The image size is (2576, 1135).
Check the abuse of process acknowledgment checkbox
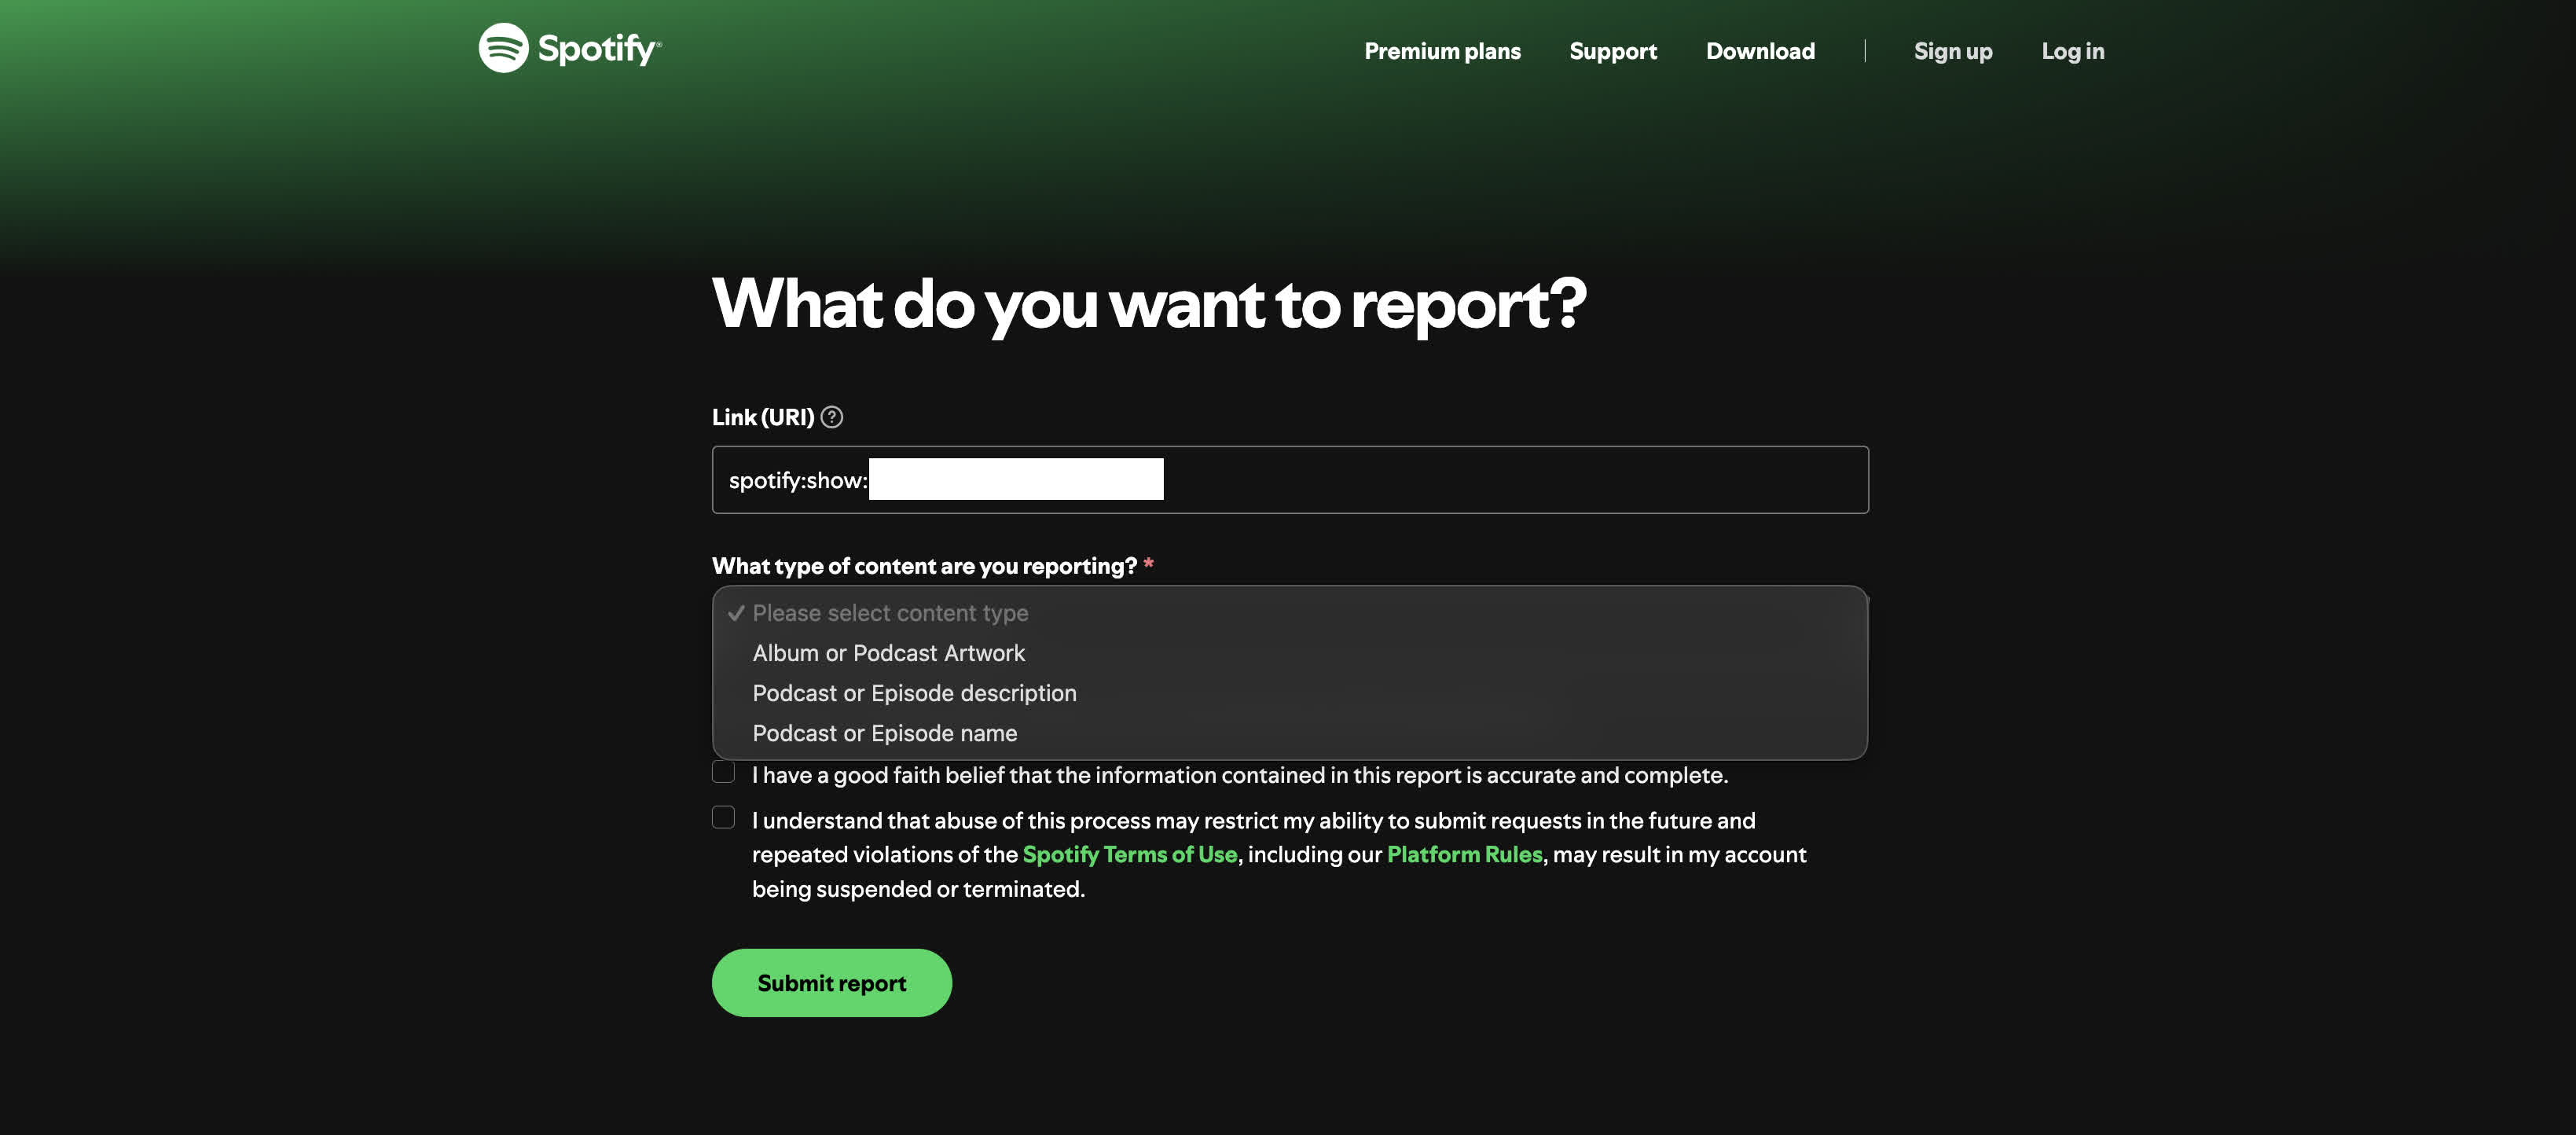(x=723, y=817)
